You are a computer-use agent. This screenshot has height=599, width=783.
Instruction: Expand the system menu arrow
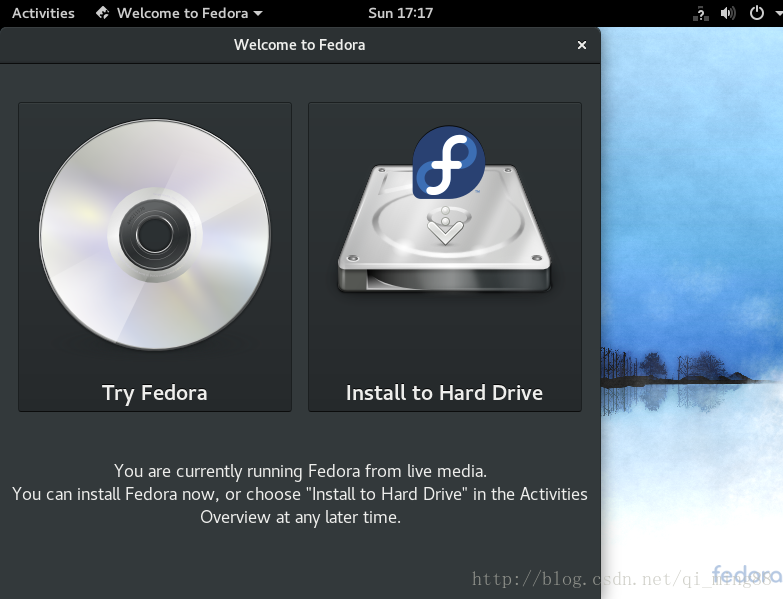[x=778, y=13]
